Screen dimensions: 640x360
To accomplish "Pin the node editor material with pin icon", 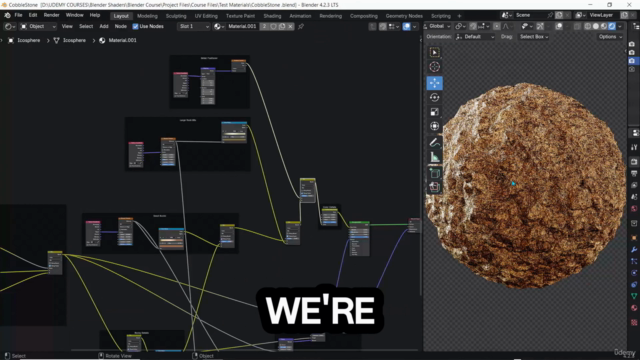I will point(301,27).
